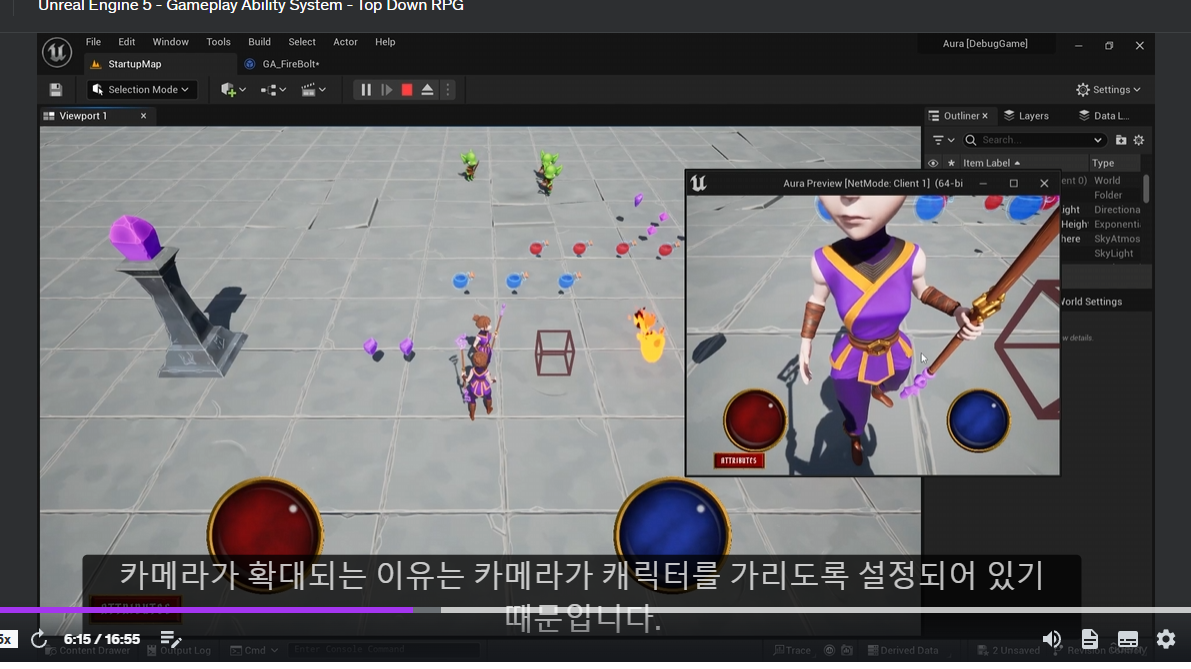The width and height of the screenshot is (1191, 669).
Task: Open the File menu
Action: pyautogui.click(x=93, y=42)
